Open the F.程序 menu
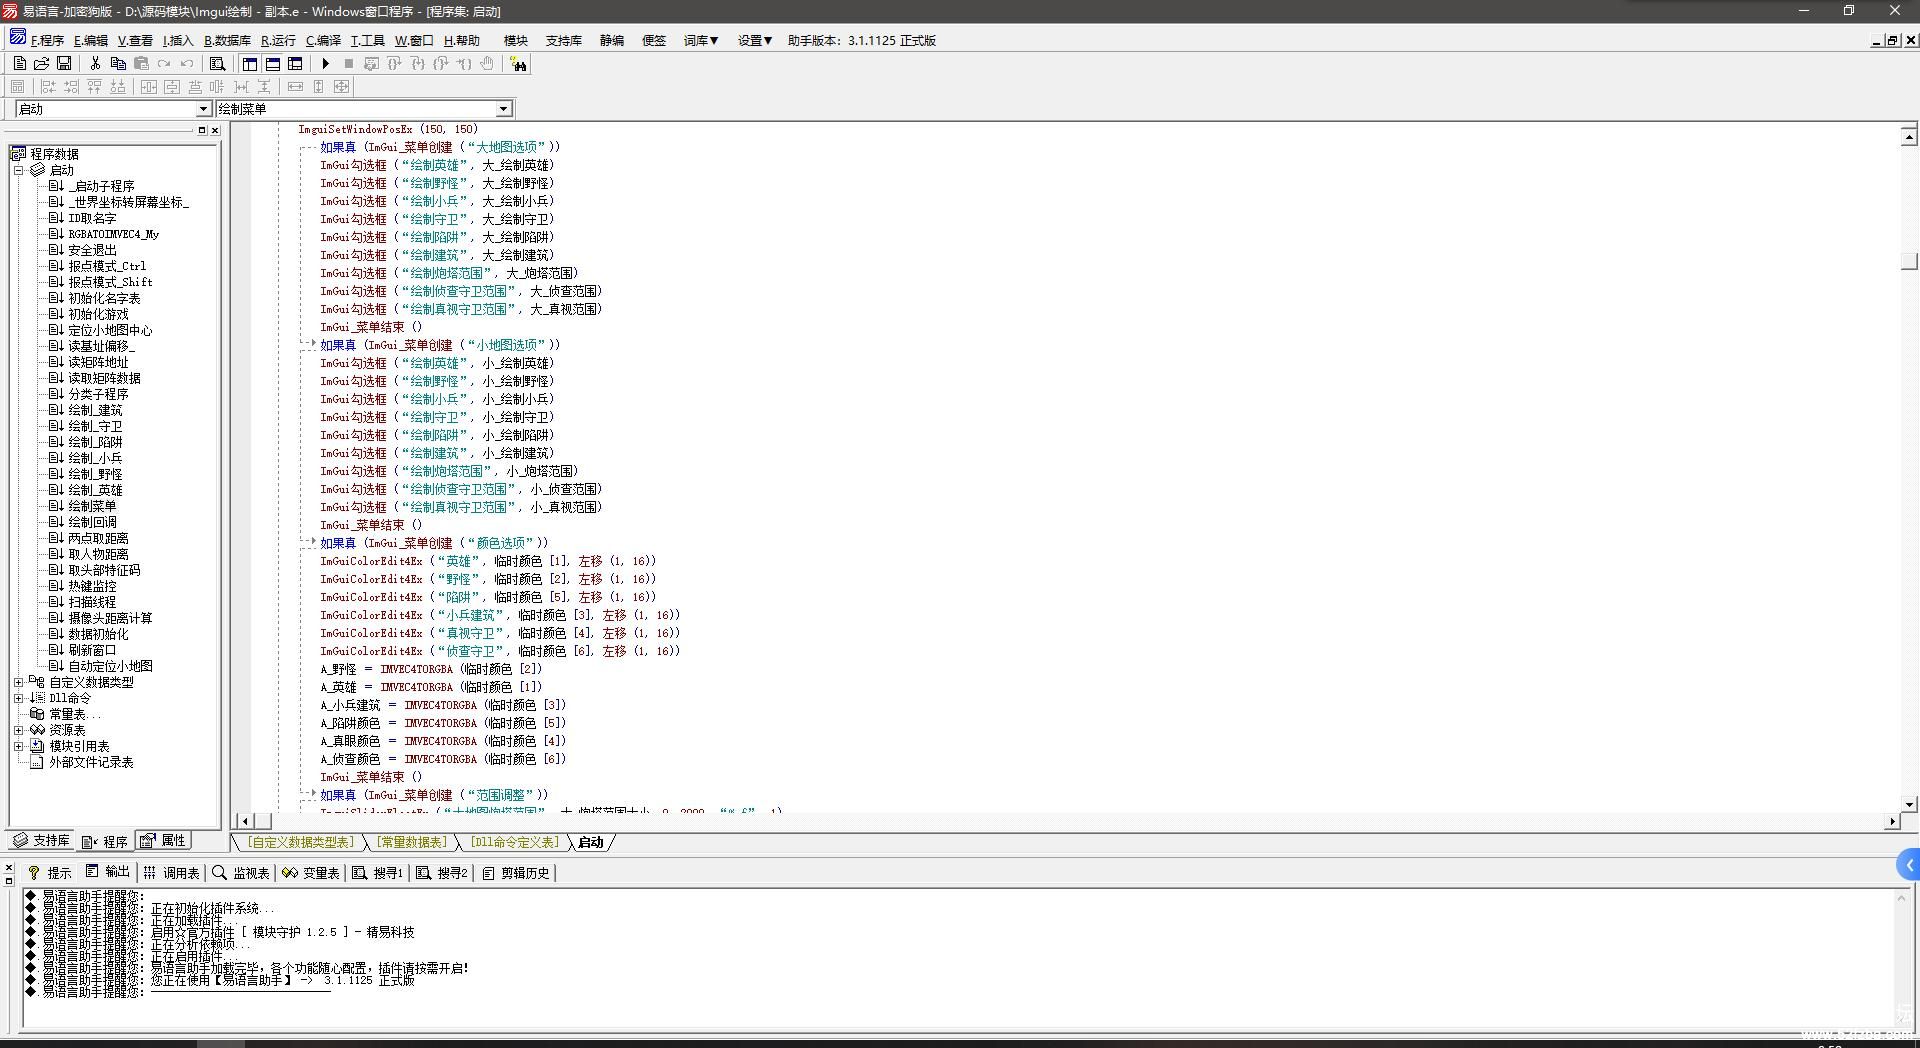Viewport: 1920px width, 1048px height. point(47,41)
